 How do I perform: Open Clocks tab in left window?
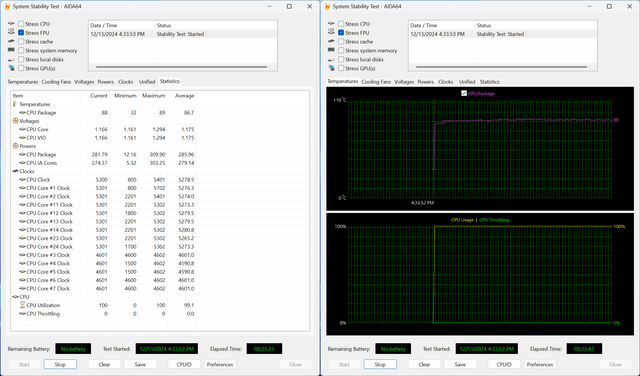tap(126, 82)
